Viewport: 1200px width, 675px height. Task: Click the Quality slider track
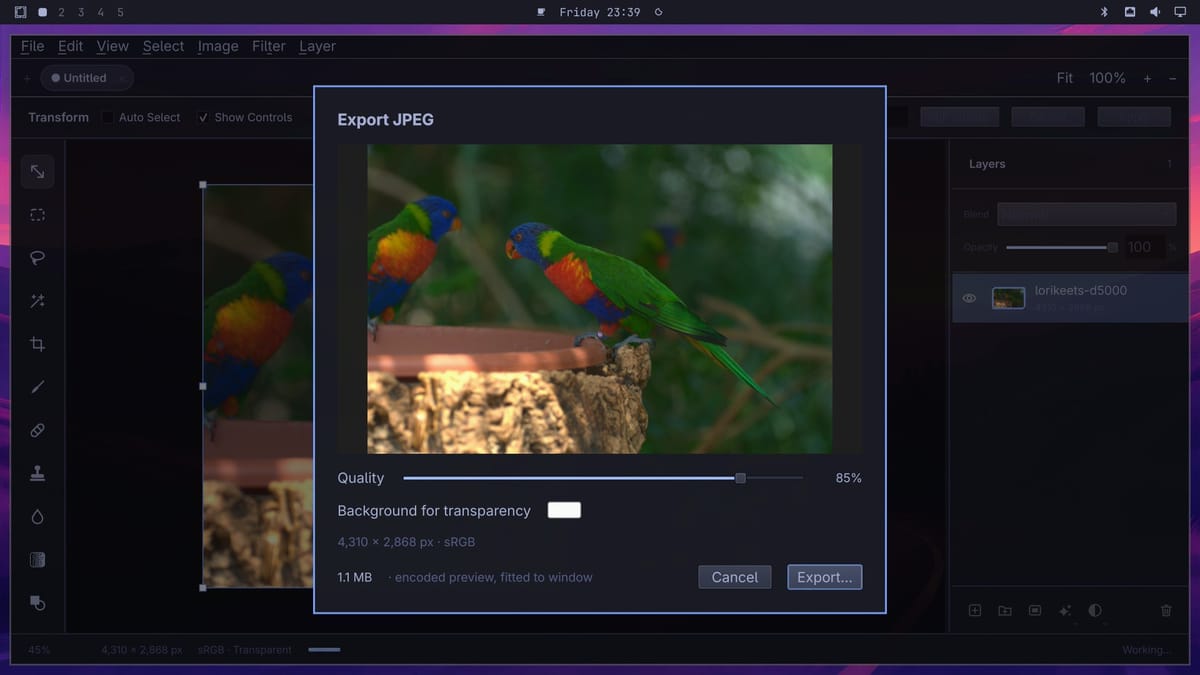pos(603,478)
